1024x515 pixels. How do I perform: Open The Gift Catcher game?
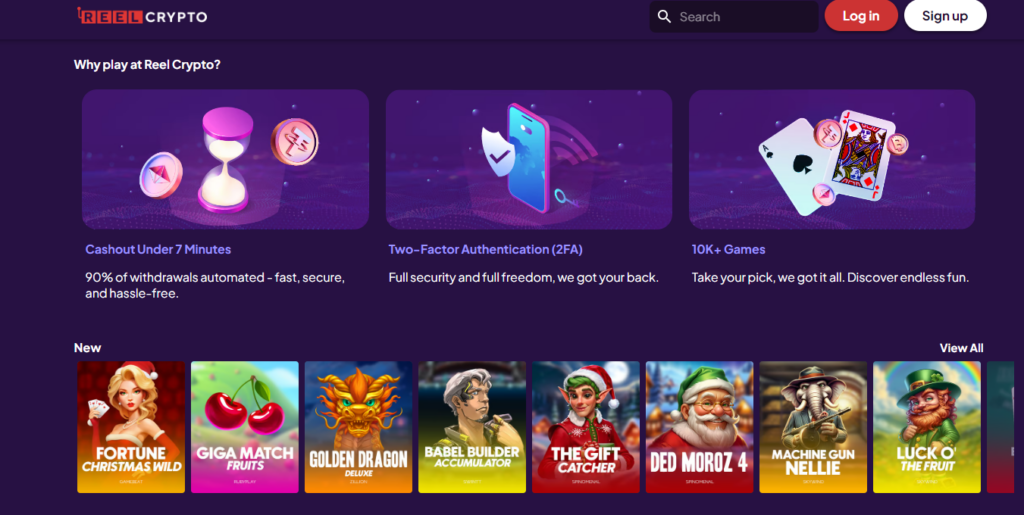pyautogui.click(x=585, y=427)
